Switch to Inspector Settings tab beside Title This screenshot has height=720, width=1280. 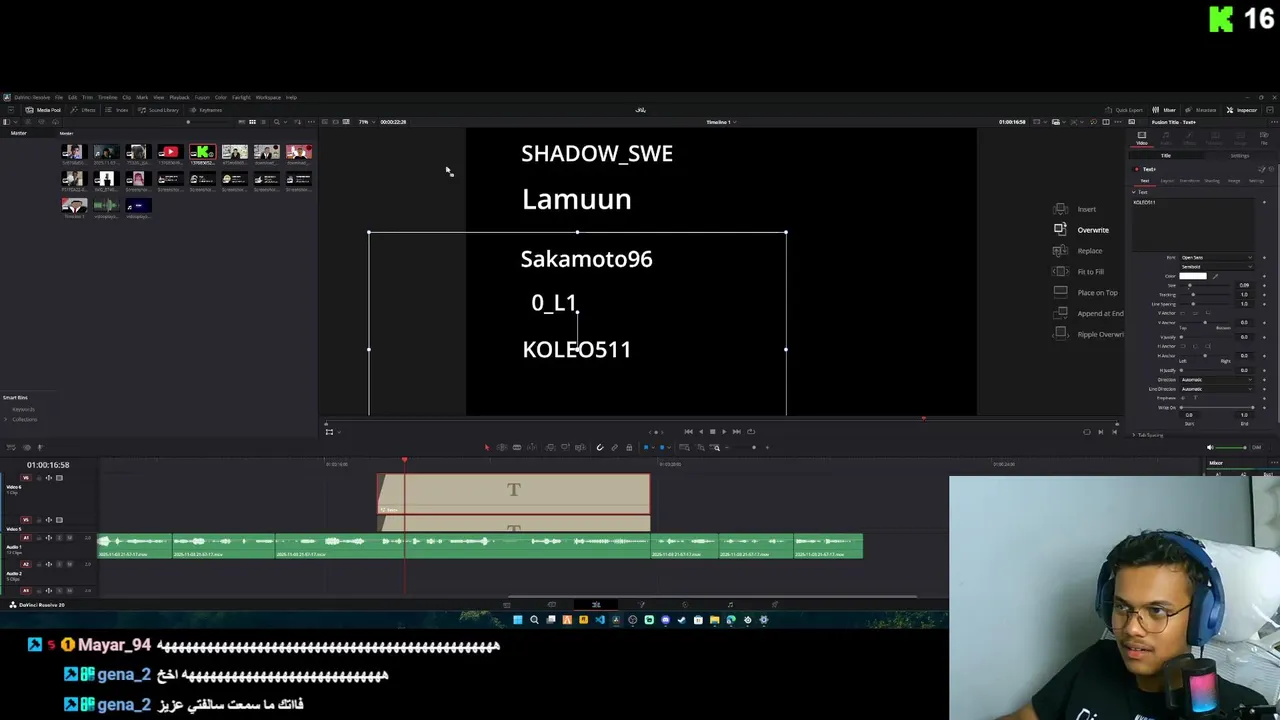pyautogui.click(x=1240, y=156)
